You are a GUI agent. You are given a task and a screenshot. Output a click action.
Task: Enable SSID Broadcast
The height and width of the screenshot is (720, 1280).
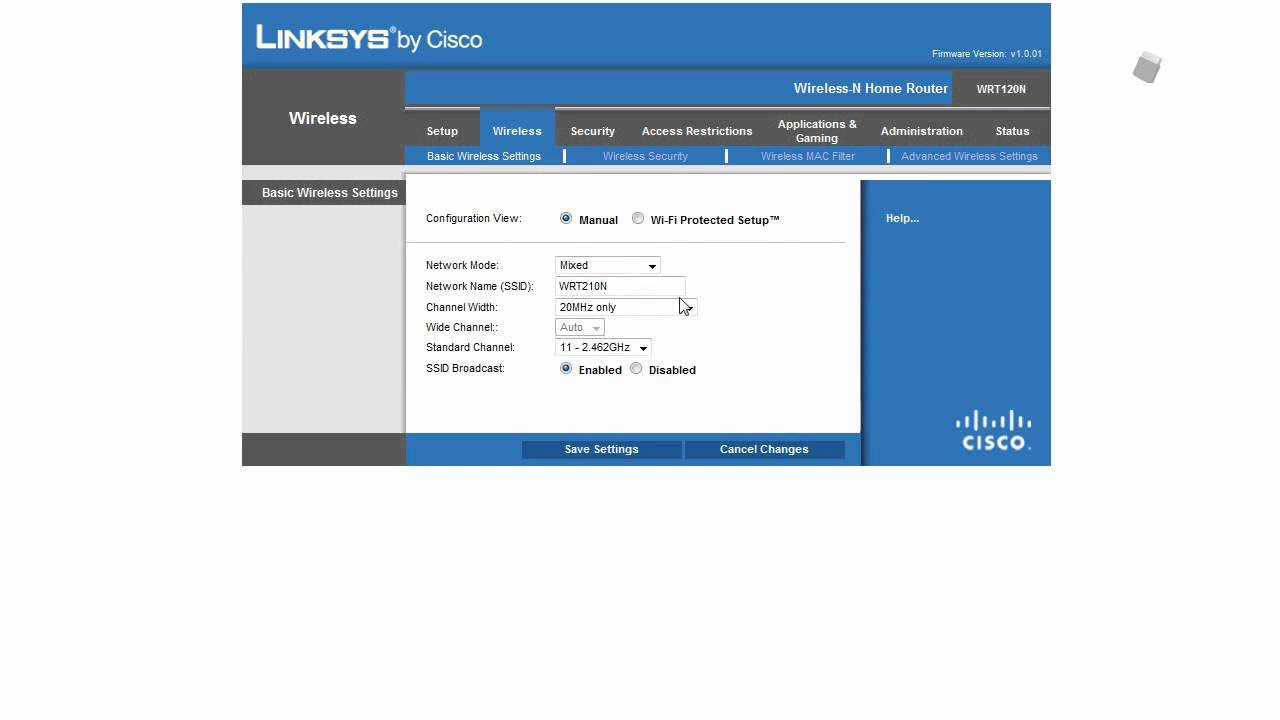(x=566, y=368)
